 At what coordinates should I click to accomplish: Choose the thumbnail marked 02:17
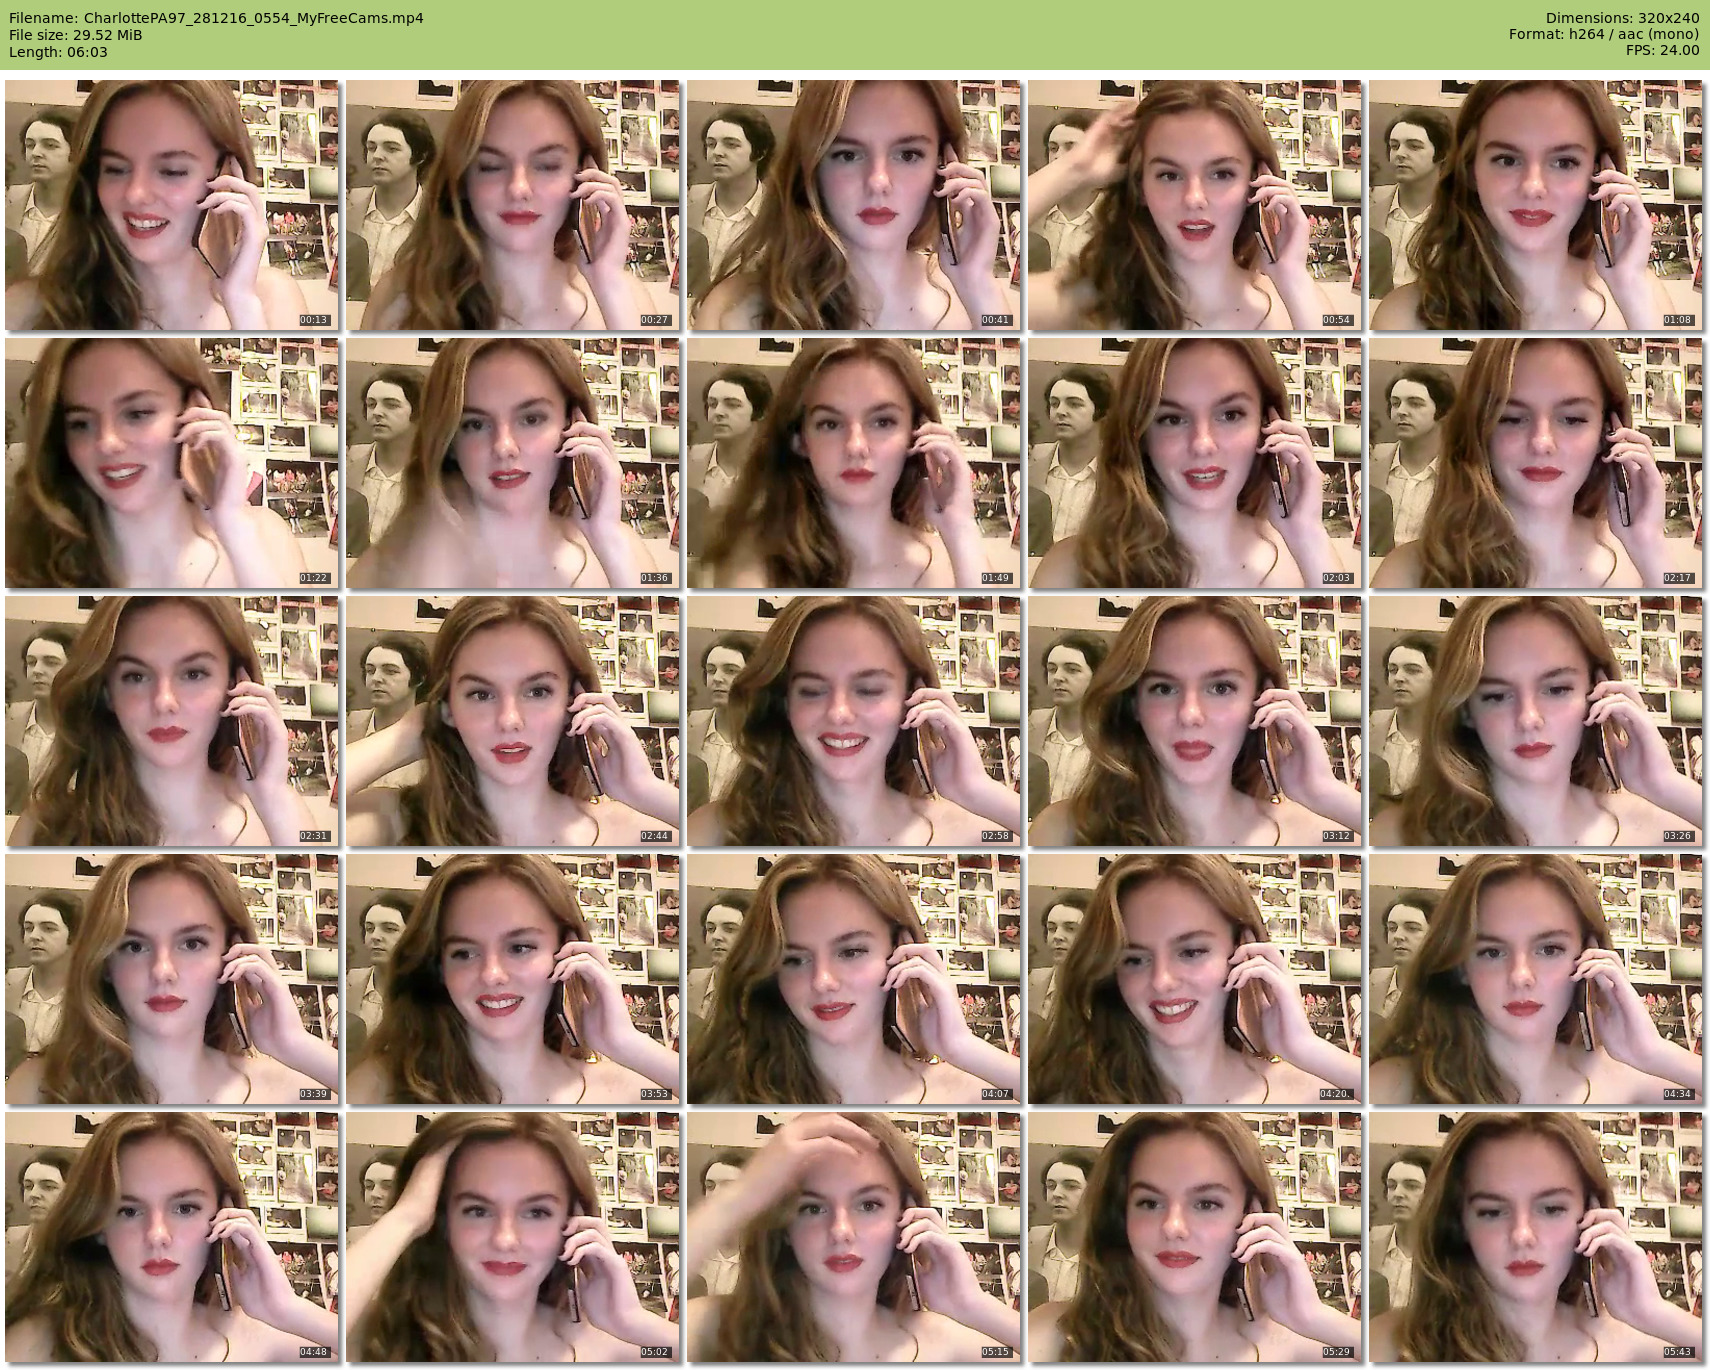[x=1536, y=463]
